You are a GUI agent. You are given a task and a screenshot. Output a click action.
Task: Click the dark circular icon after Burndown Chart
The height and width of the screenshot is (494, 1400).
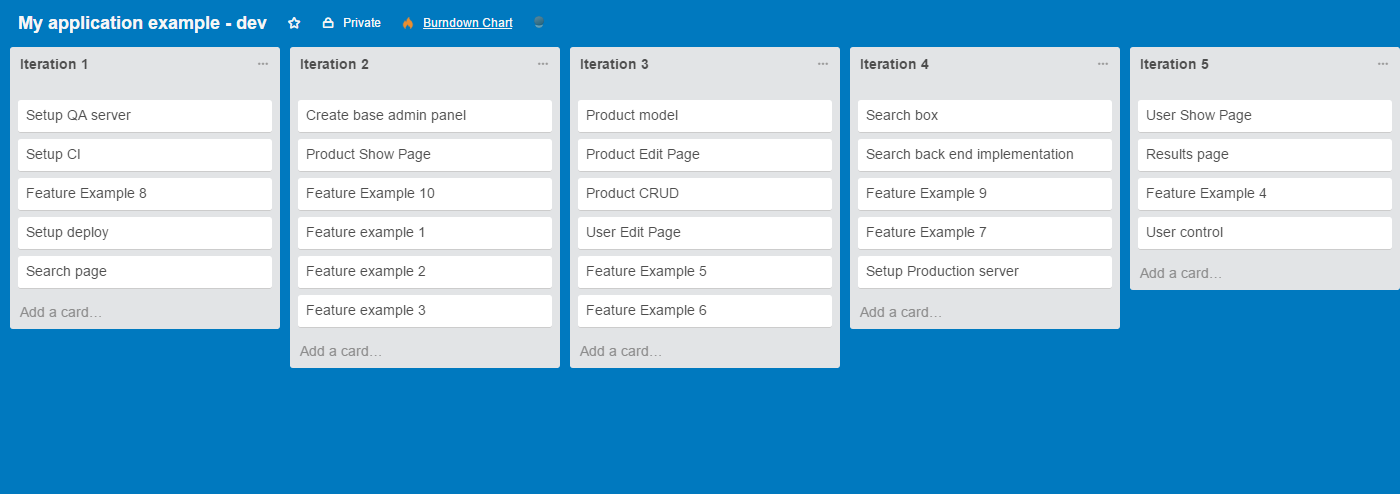click(539, 22)
